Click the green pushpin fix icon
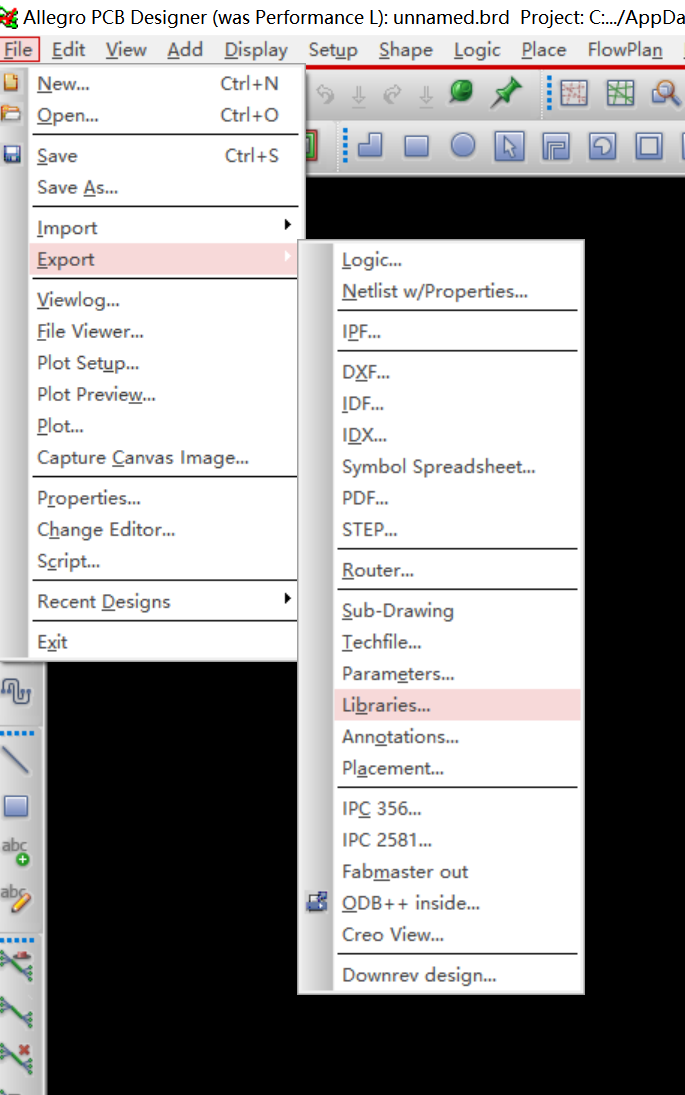 click(x=506, y=92)
